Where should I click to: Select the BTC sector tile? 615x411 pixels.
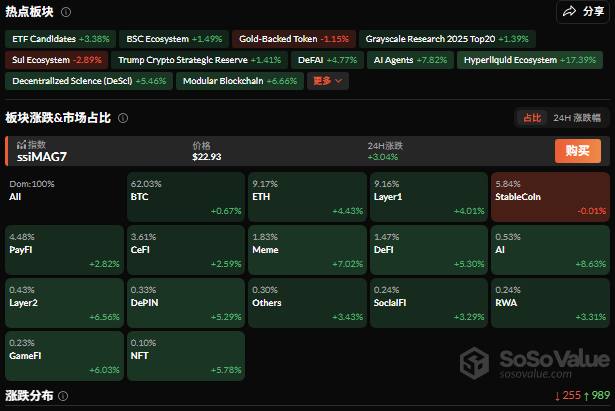pyautogui.click(x=186, y=197)
